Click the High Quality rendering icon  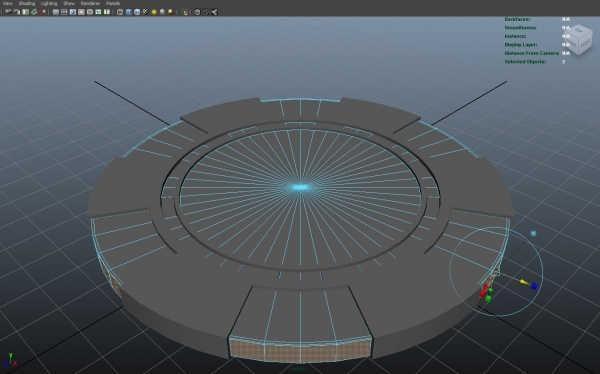(171, 12)
